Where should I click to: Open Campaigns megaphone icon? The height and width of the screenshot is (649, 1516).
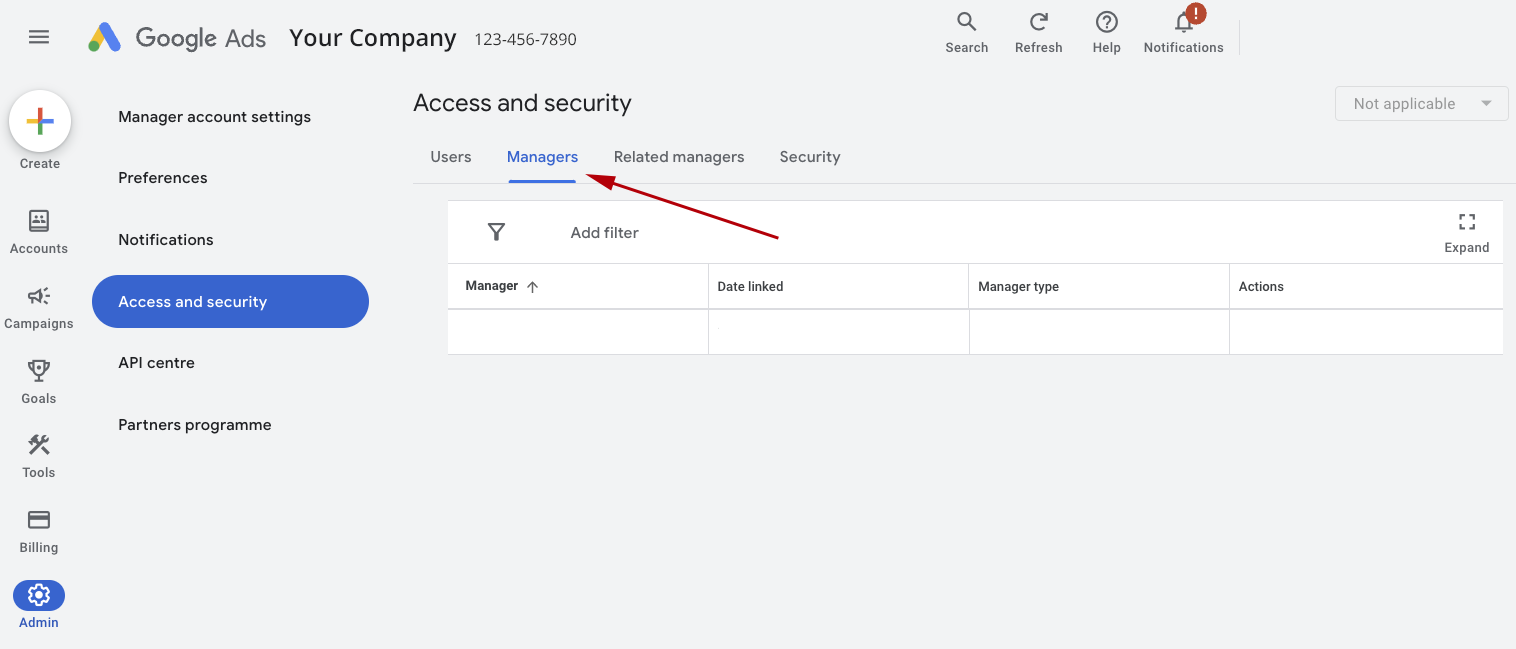tap(39, 296)
